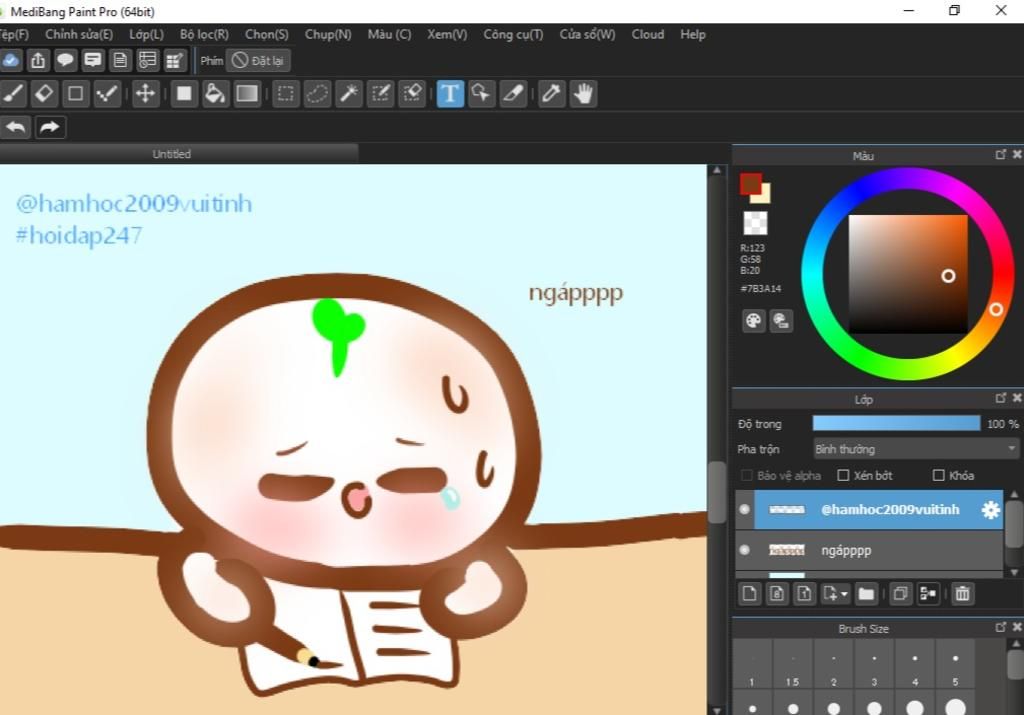Hide the @hamhoc2009vuitinh layer
This screenshot has height=715, width=1024.
tap(744, 509)
